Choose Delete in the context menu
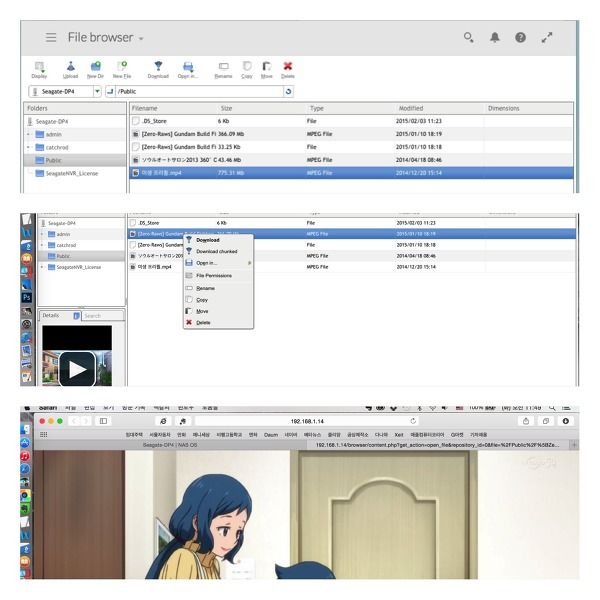600x600 pixels. pyautogui.click(x=203, y=323)
